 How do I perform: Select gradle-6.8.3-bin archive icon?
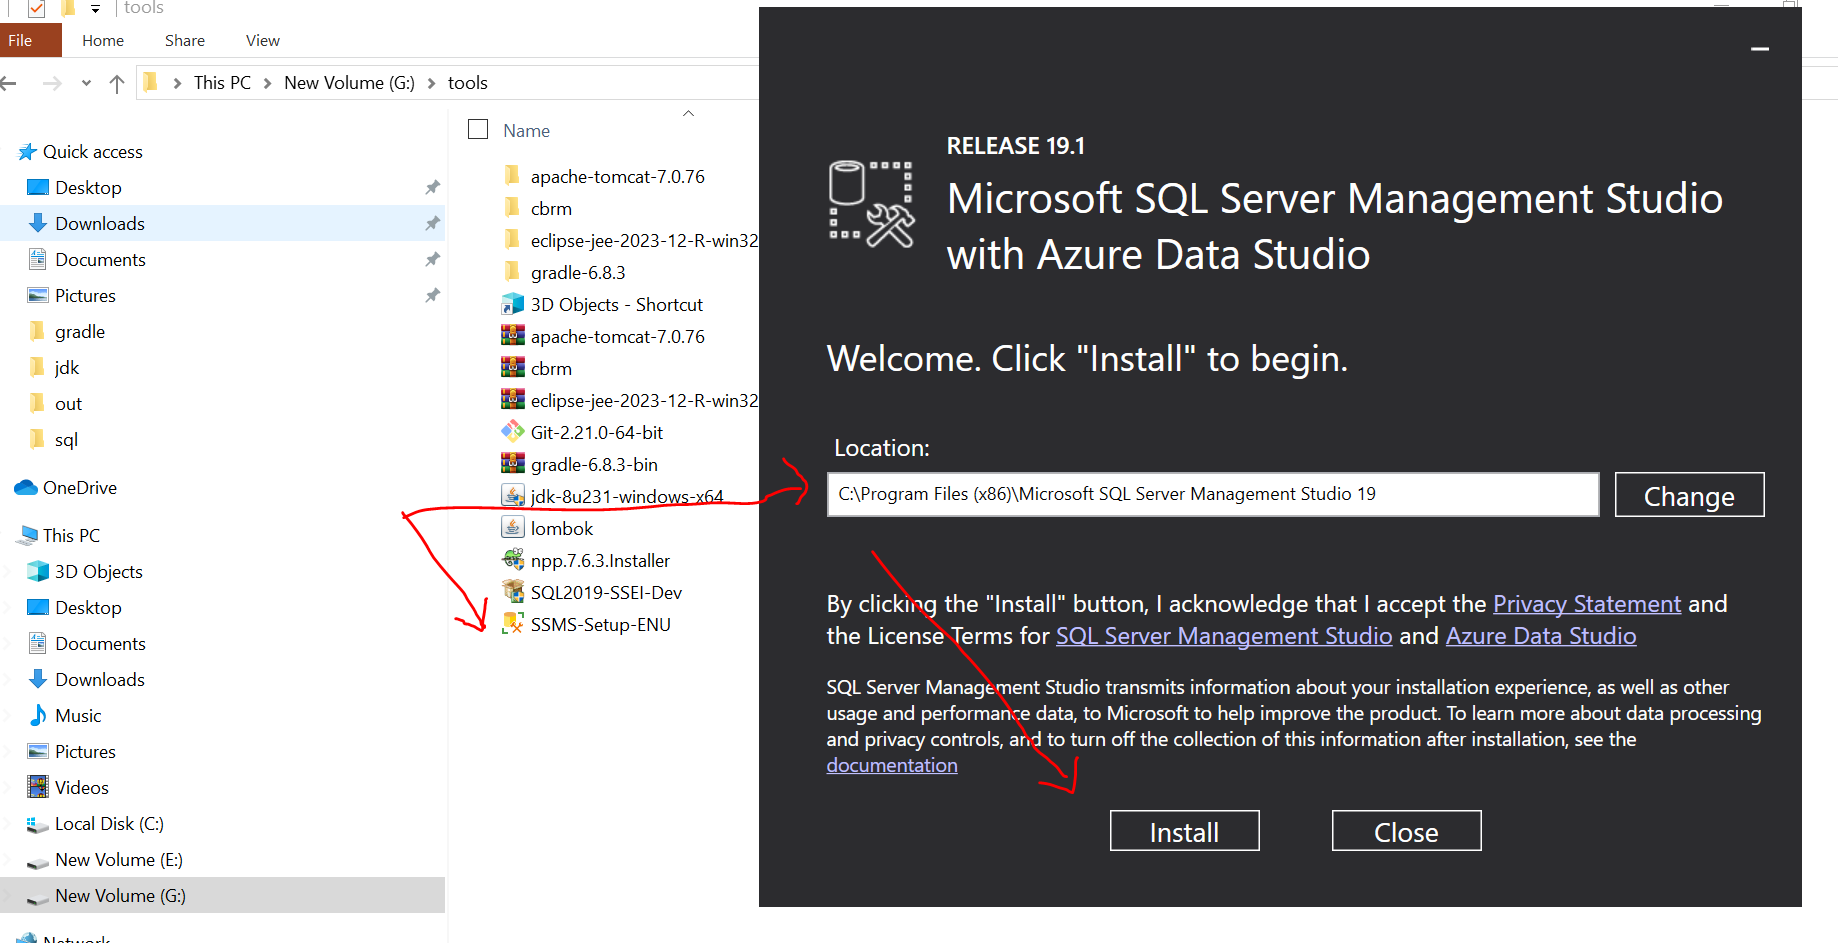pyautogui.click(x=513, y=464)
